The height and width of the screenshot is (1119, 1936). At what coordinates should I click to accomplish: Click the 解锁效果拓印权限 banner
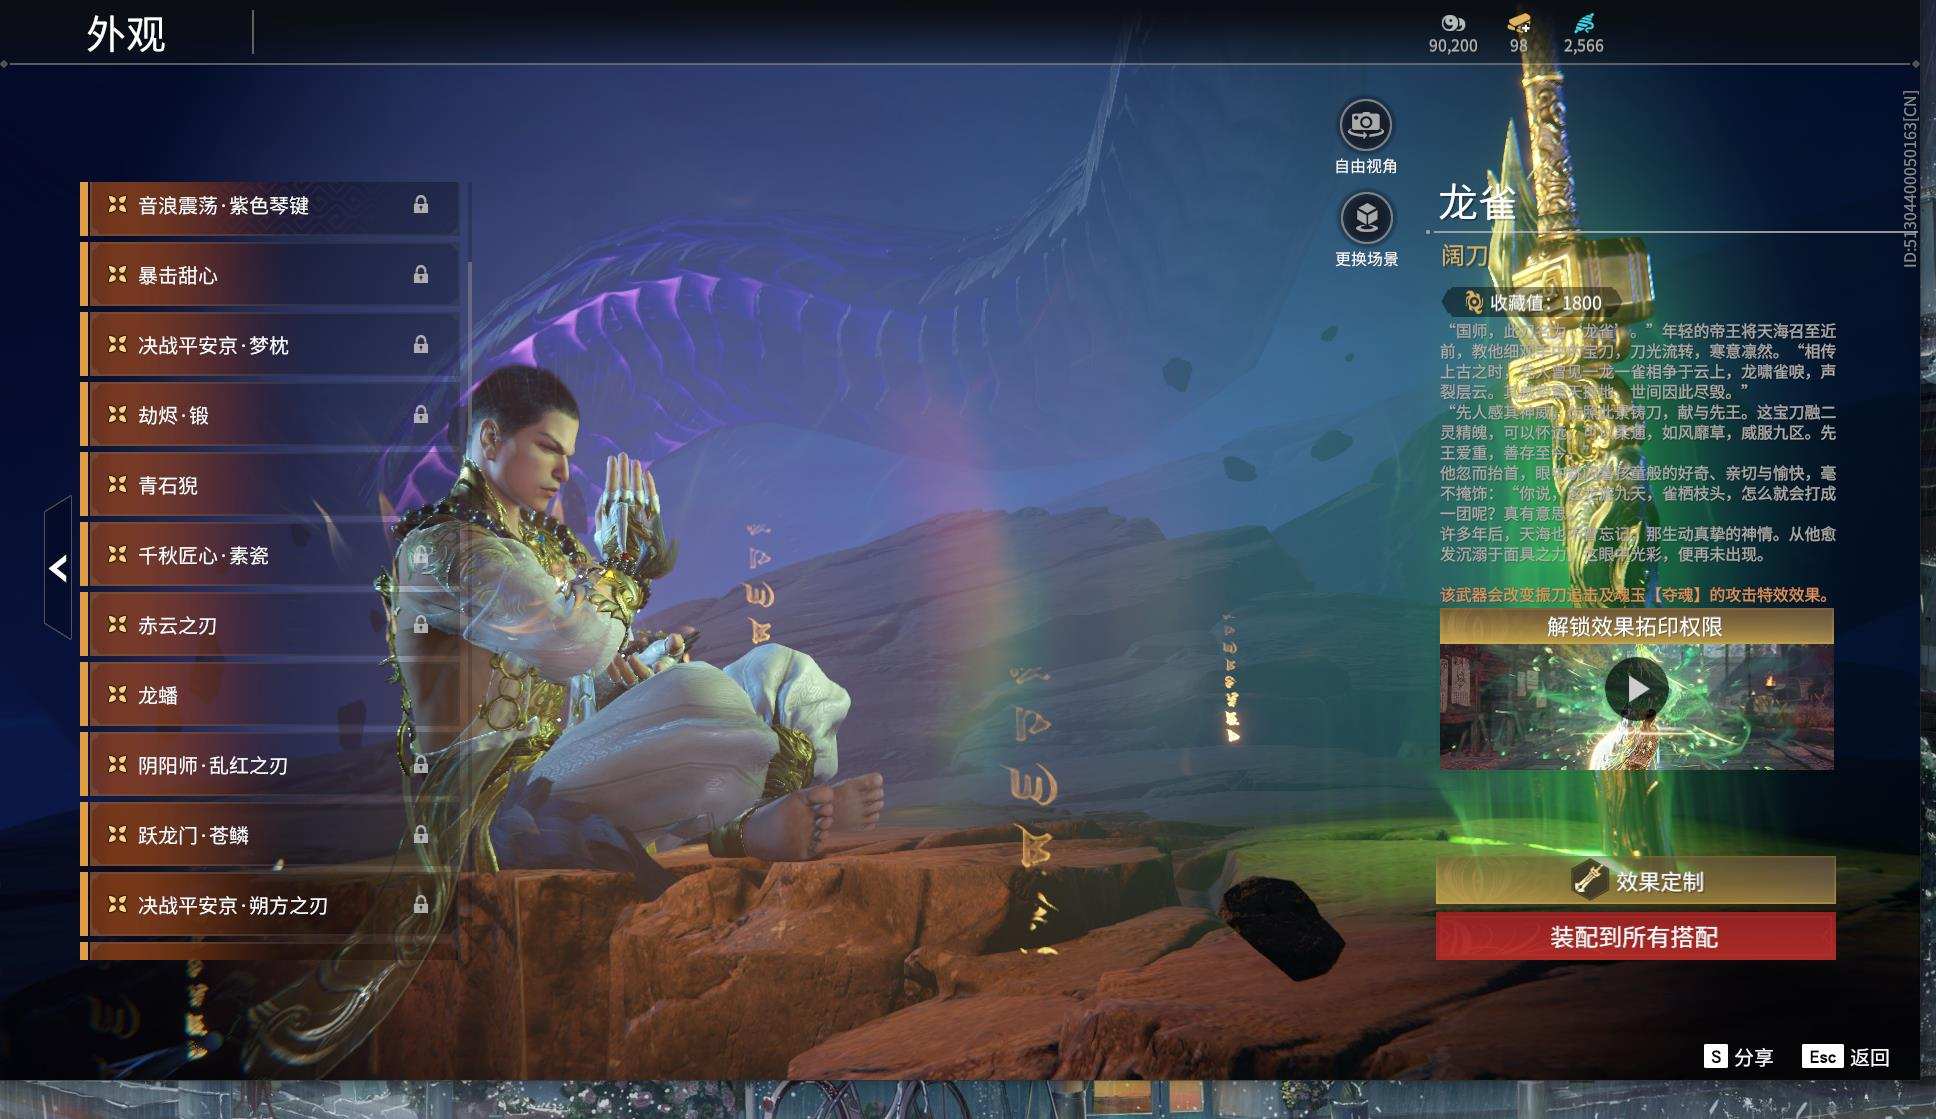(1636, 627)
